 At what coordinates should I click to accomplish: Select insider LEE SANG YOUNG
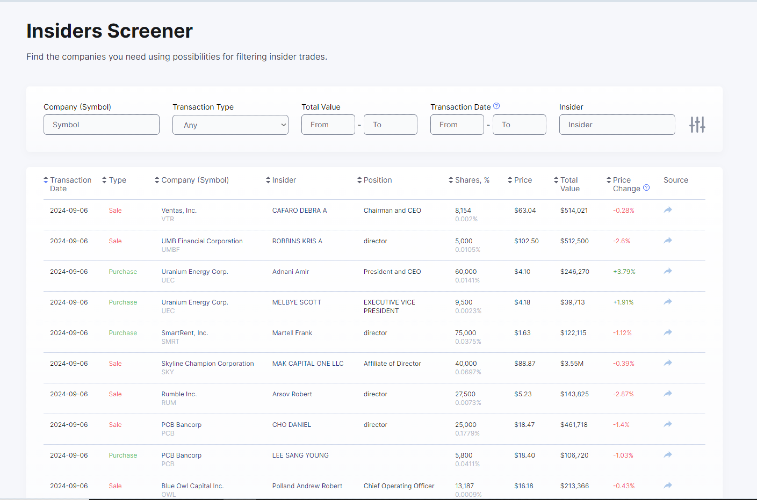pos(300,455)
